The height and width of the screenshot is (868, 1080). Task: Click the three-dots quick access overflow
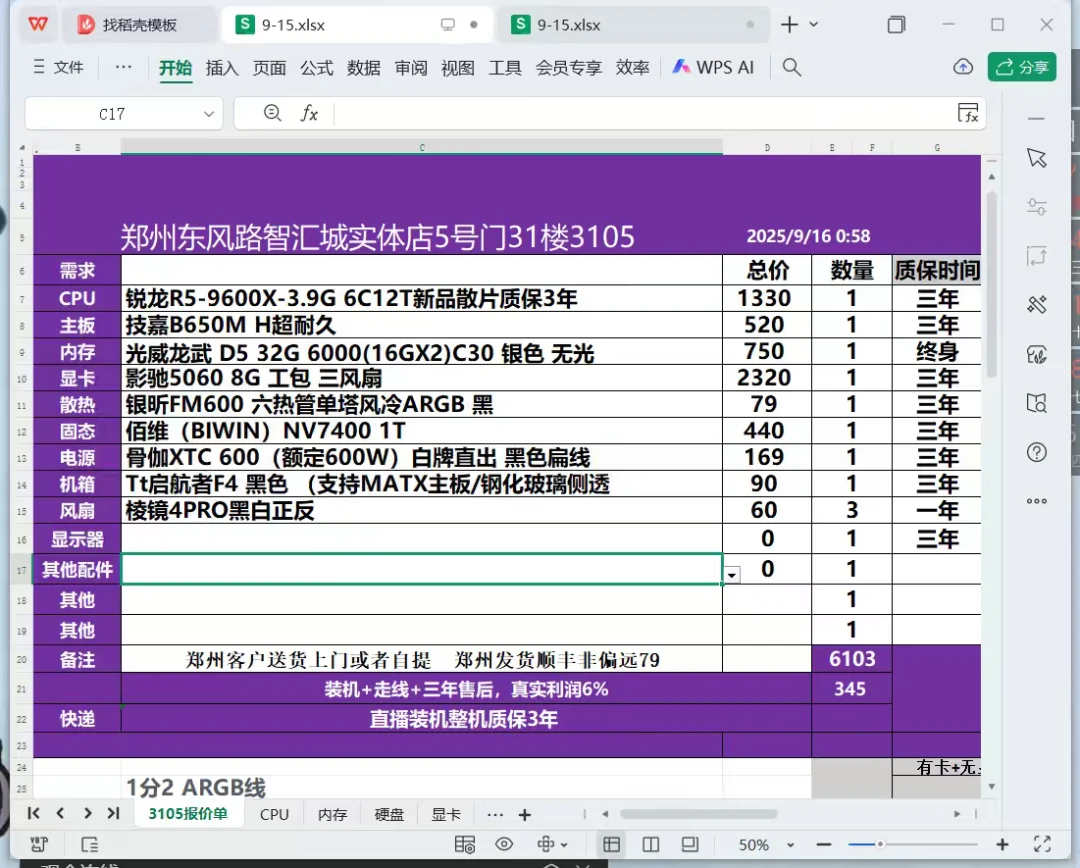click(123, 67)
